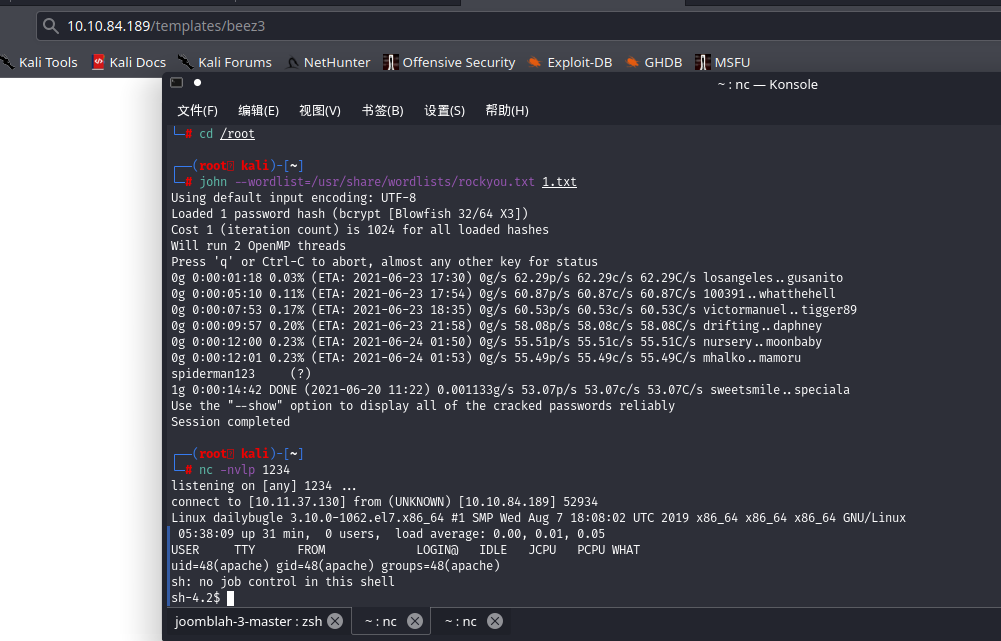Open the Kali Tools bookmark
1001x641 pixels.
[x=39, y=63]
